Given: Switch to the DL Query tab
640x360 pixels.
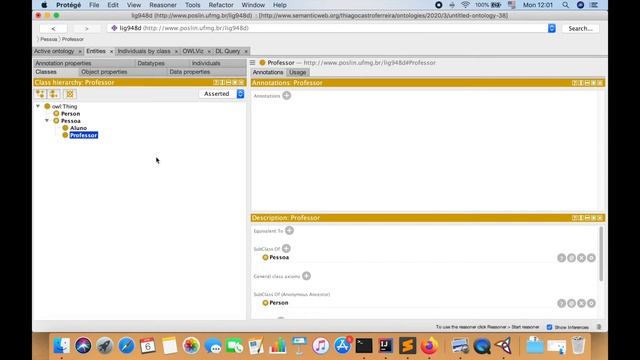Looking at the screenshot, I should (228, 51).
